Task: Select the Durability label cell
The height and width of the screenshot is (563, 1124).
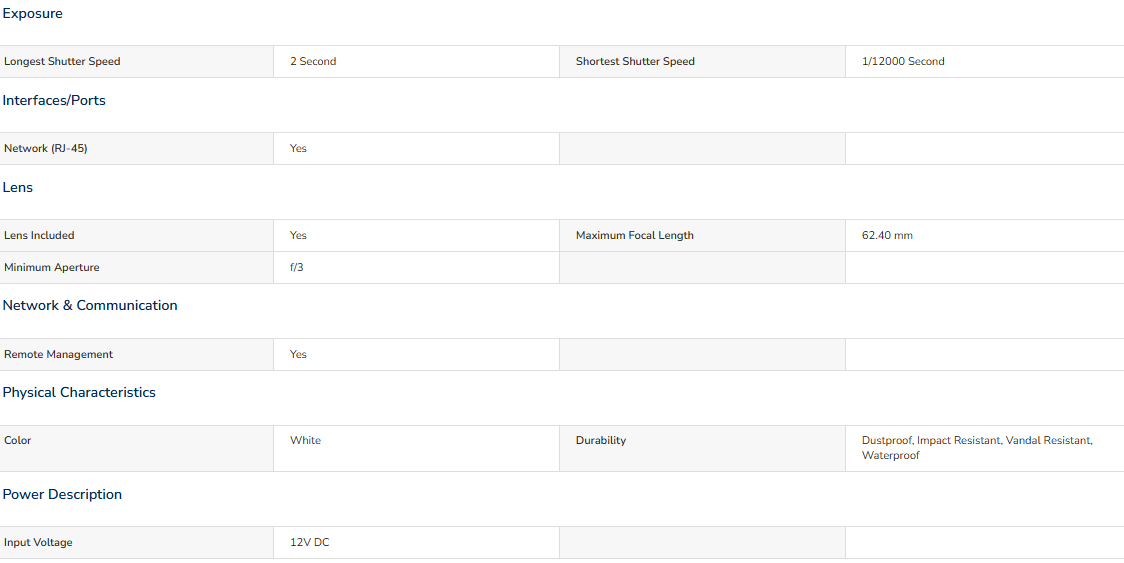Action: [x=702, y=448]
